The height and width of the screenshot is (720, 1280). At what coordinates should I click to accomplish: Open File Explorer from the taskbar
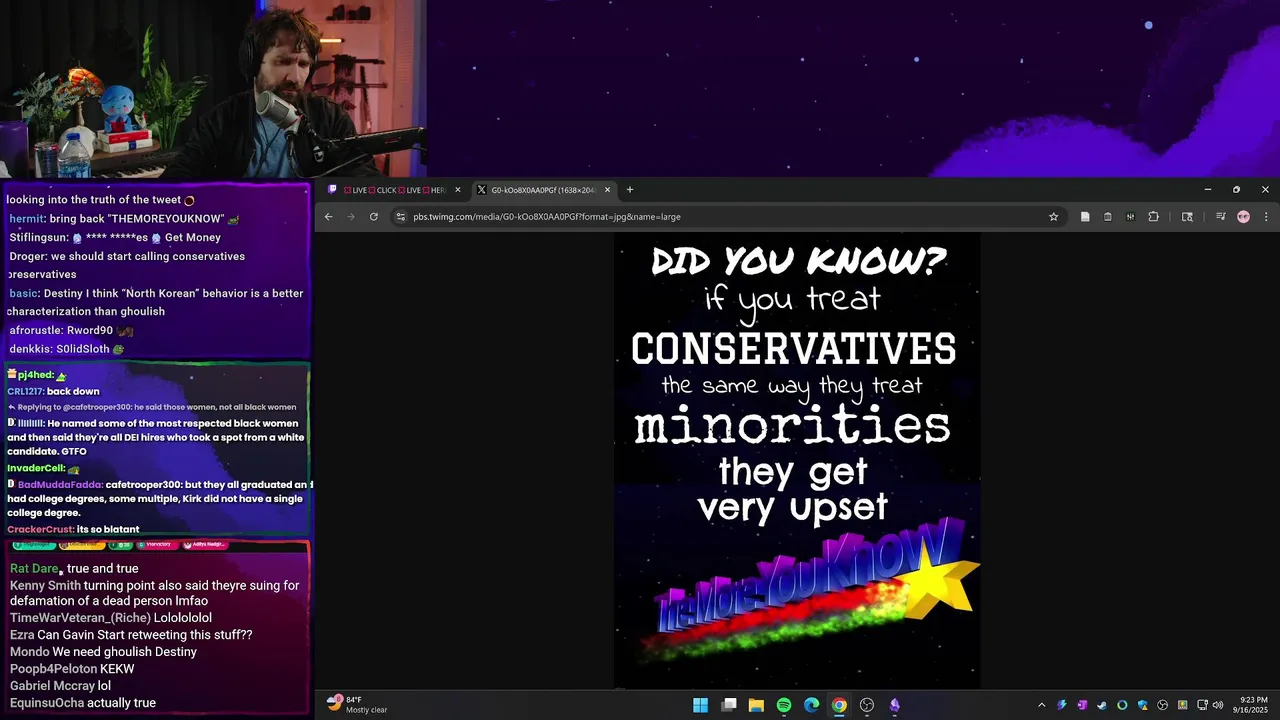[x=757, y=705]
